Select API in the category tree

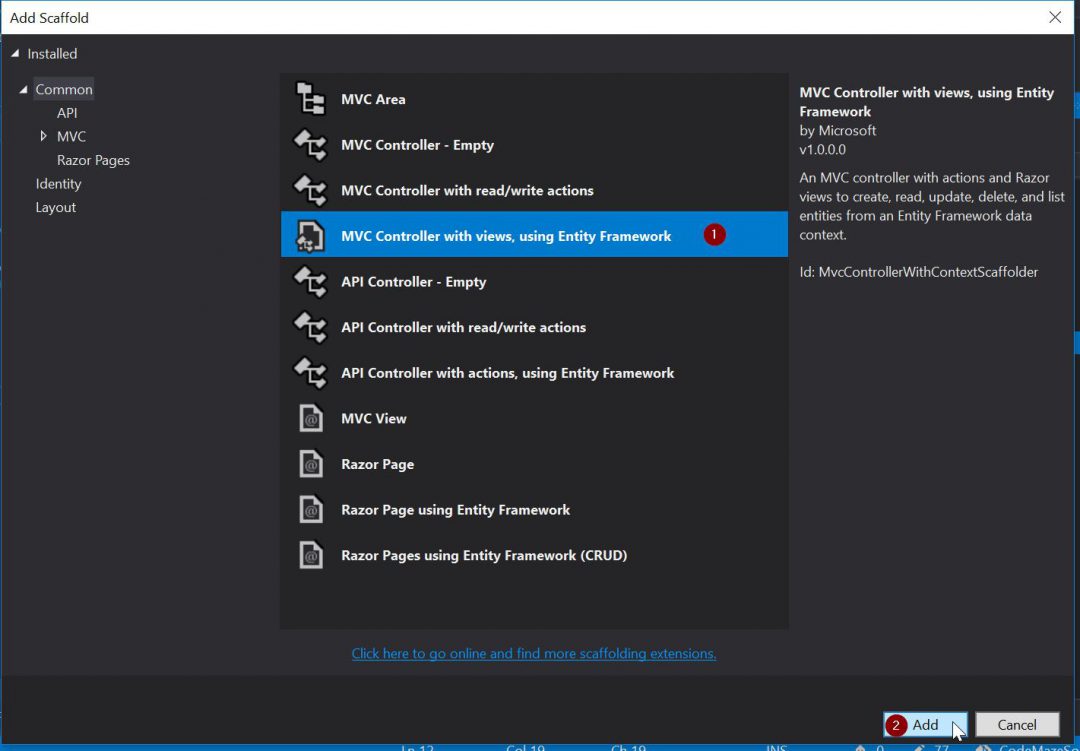(67, 113)
